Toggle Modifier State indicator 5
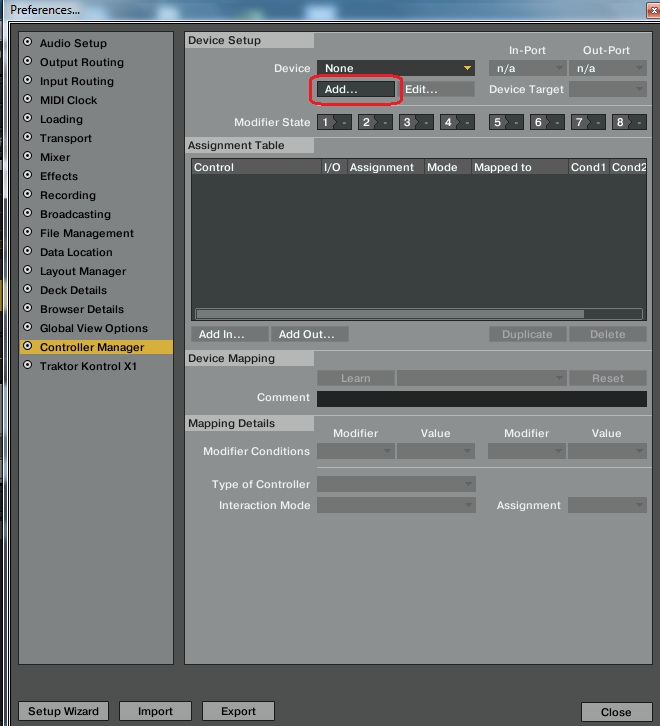Image resolution: width=660 pixels, height=726 pixels. click(x=506, y=122)
